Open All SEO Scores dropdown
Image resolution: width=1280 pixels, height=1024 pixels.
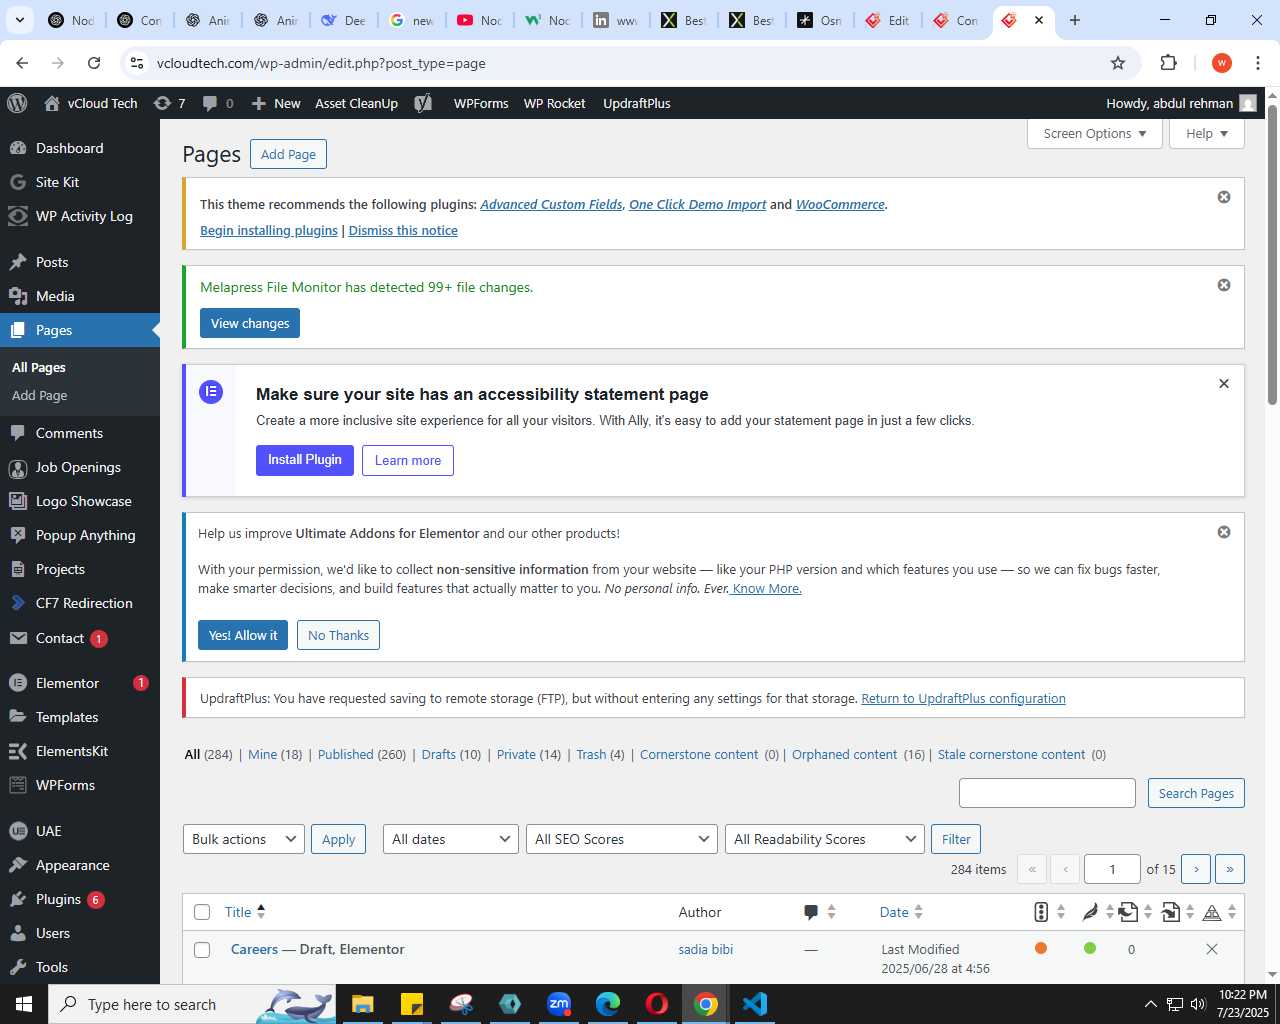pos(622,839)
